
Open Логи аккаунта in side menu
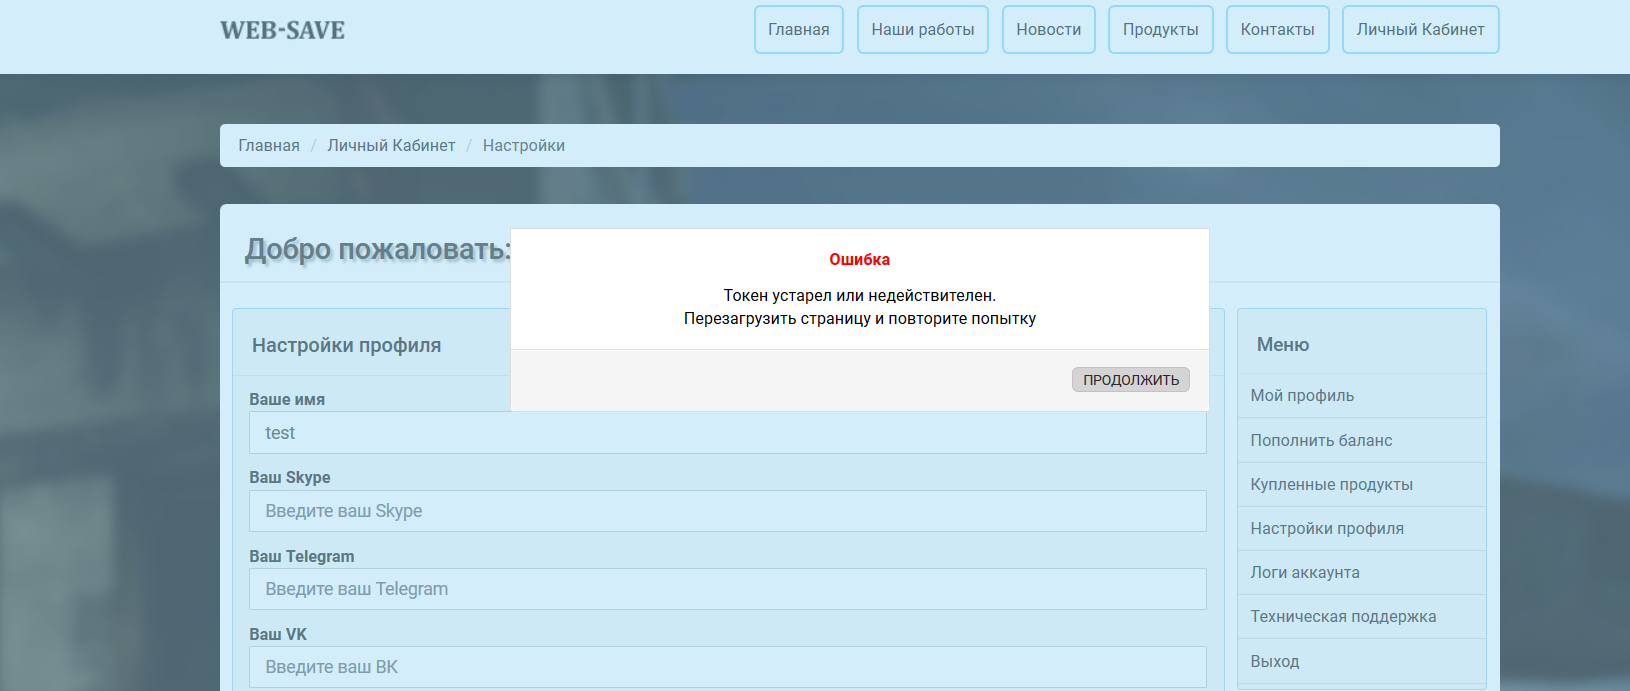pos(1362,572)
